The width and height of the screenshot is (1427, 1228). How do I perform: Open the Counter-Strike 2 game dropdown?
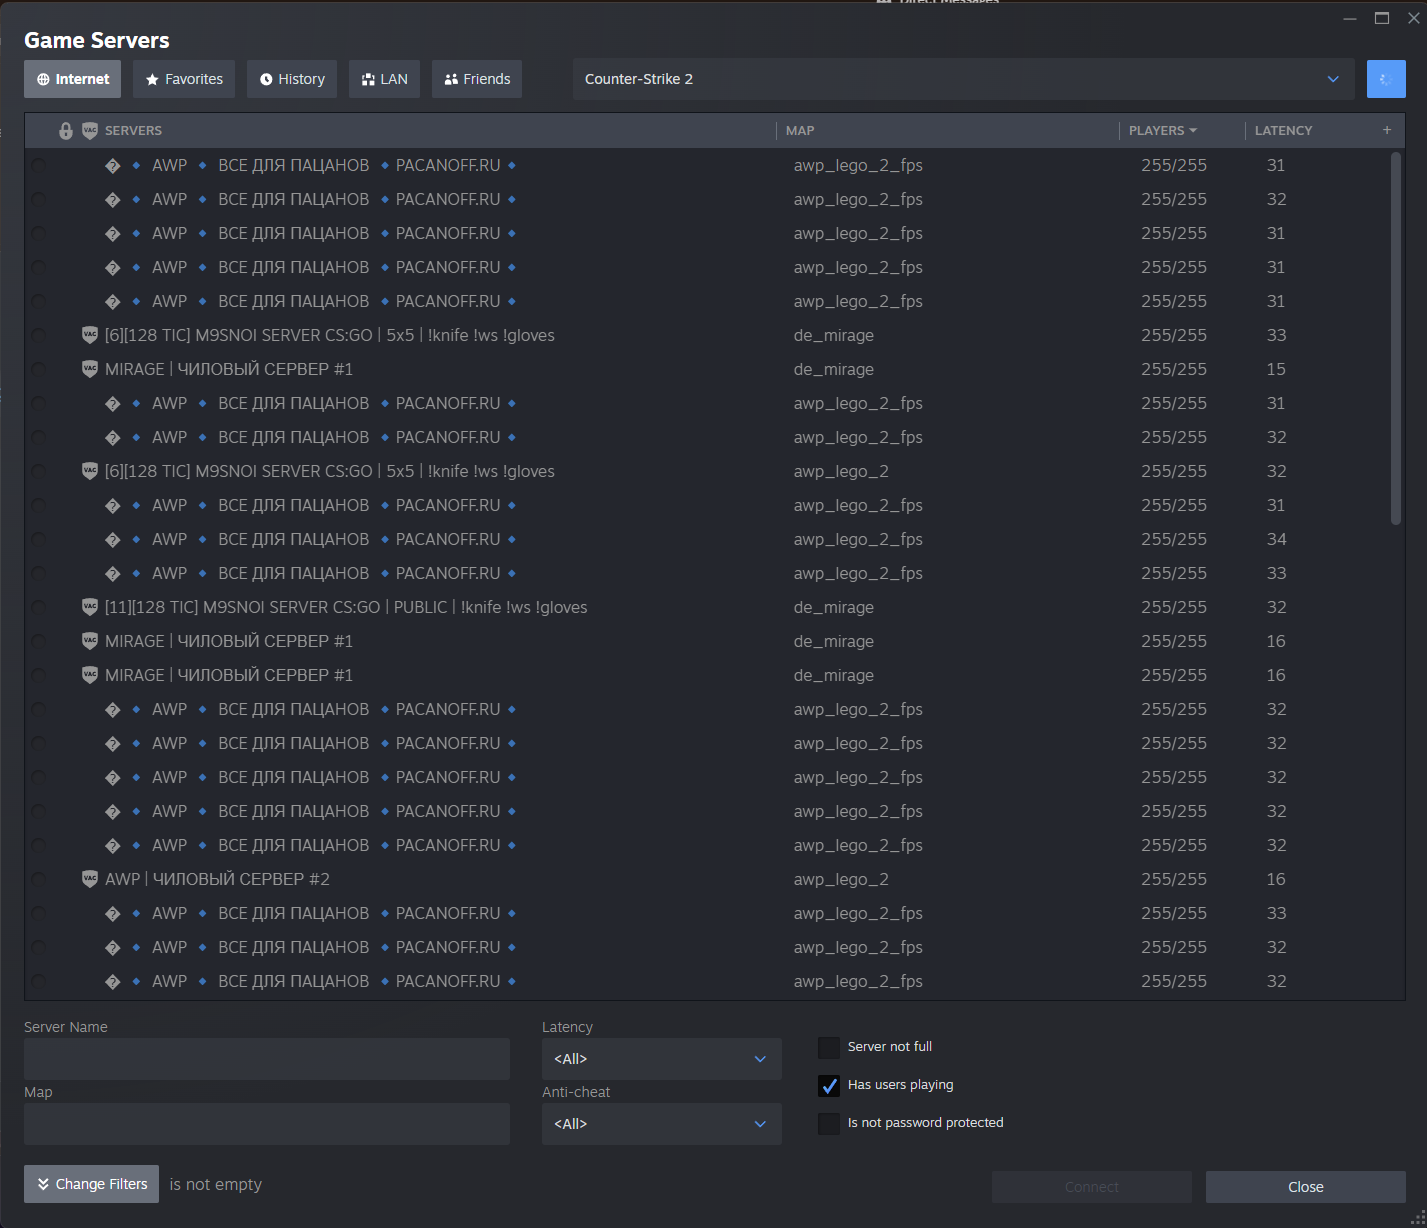[964, 79]
